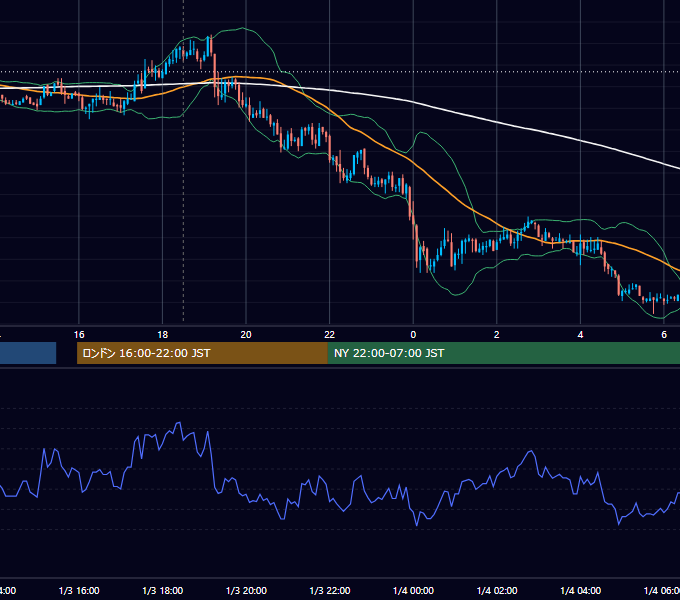Click the 16 hour label on chart axis

(x=79, y=335)
